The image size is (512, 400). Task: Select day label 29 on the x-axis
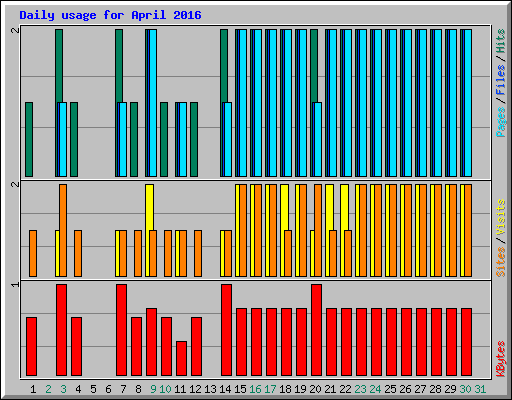point(450,389)
